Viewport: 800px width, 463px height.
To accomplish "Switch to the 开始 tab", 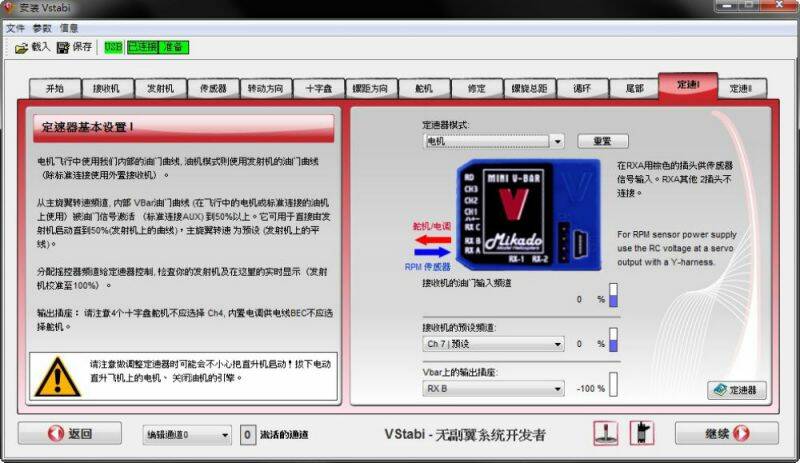I will [55, 88].
